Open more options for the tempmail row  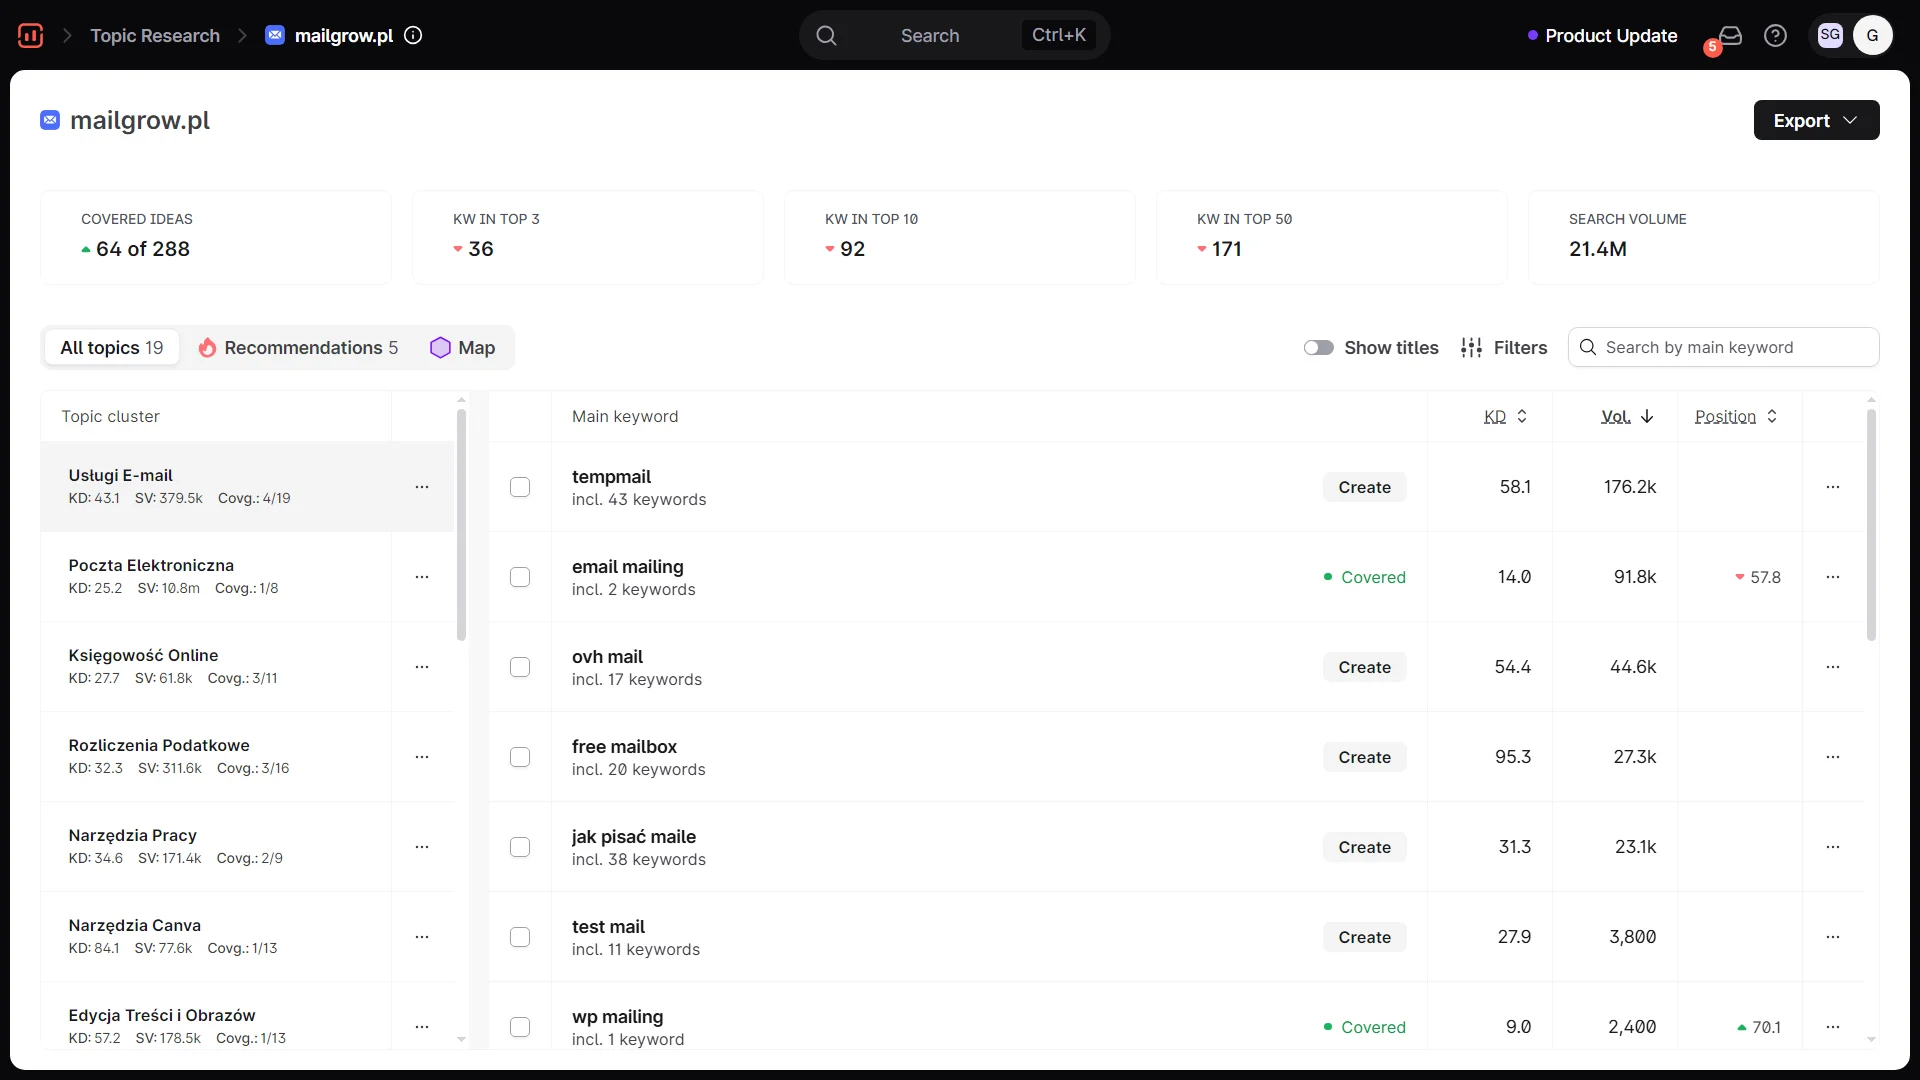tap(1833, 487)
